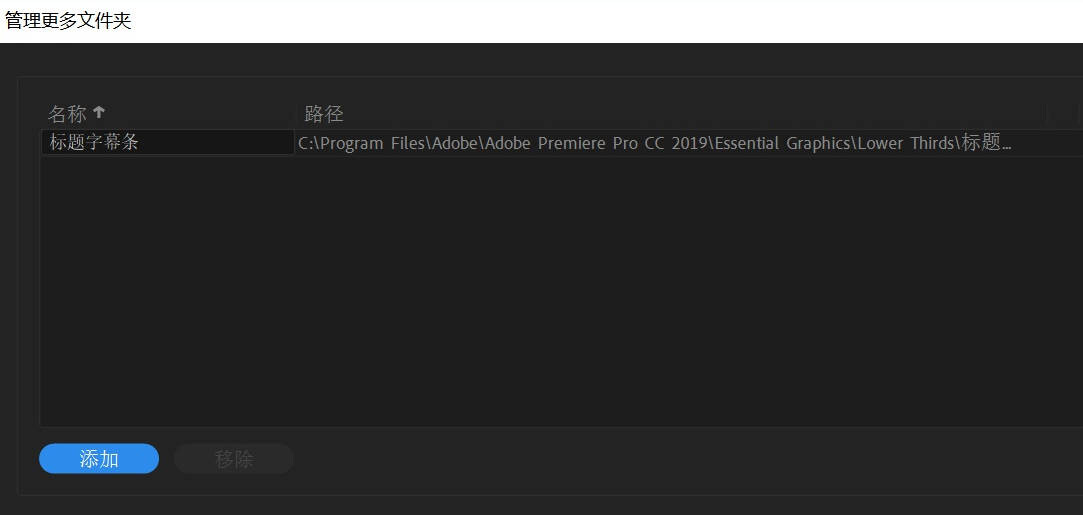Click the truncated ellipsis ending the path
Viewport: 1083px width, 515px height.
[x=1006, y=147]
